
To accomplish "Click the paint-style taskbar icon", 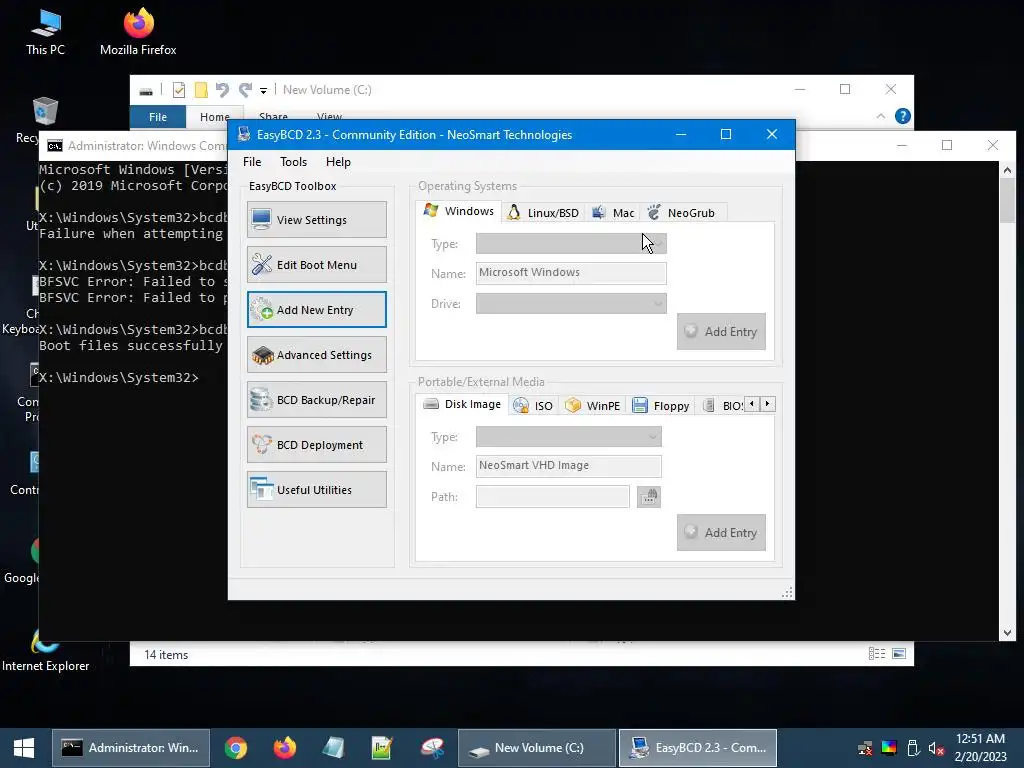I will click(432, 748).
